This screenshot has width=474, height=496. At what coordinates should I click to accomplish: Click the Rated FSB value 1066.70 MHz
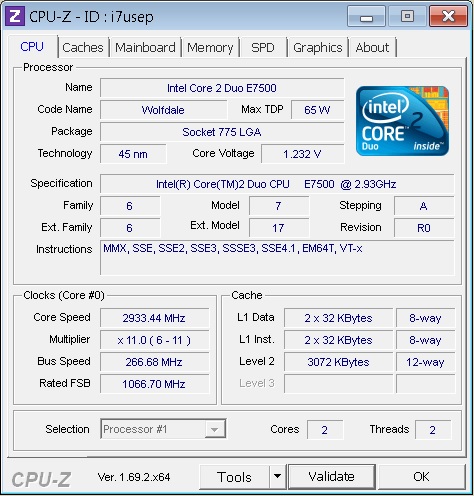pyautogui.click(x=154, y=384)
